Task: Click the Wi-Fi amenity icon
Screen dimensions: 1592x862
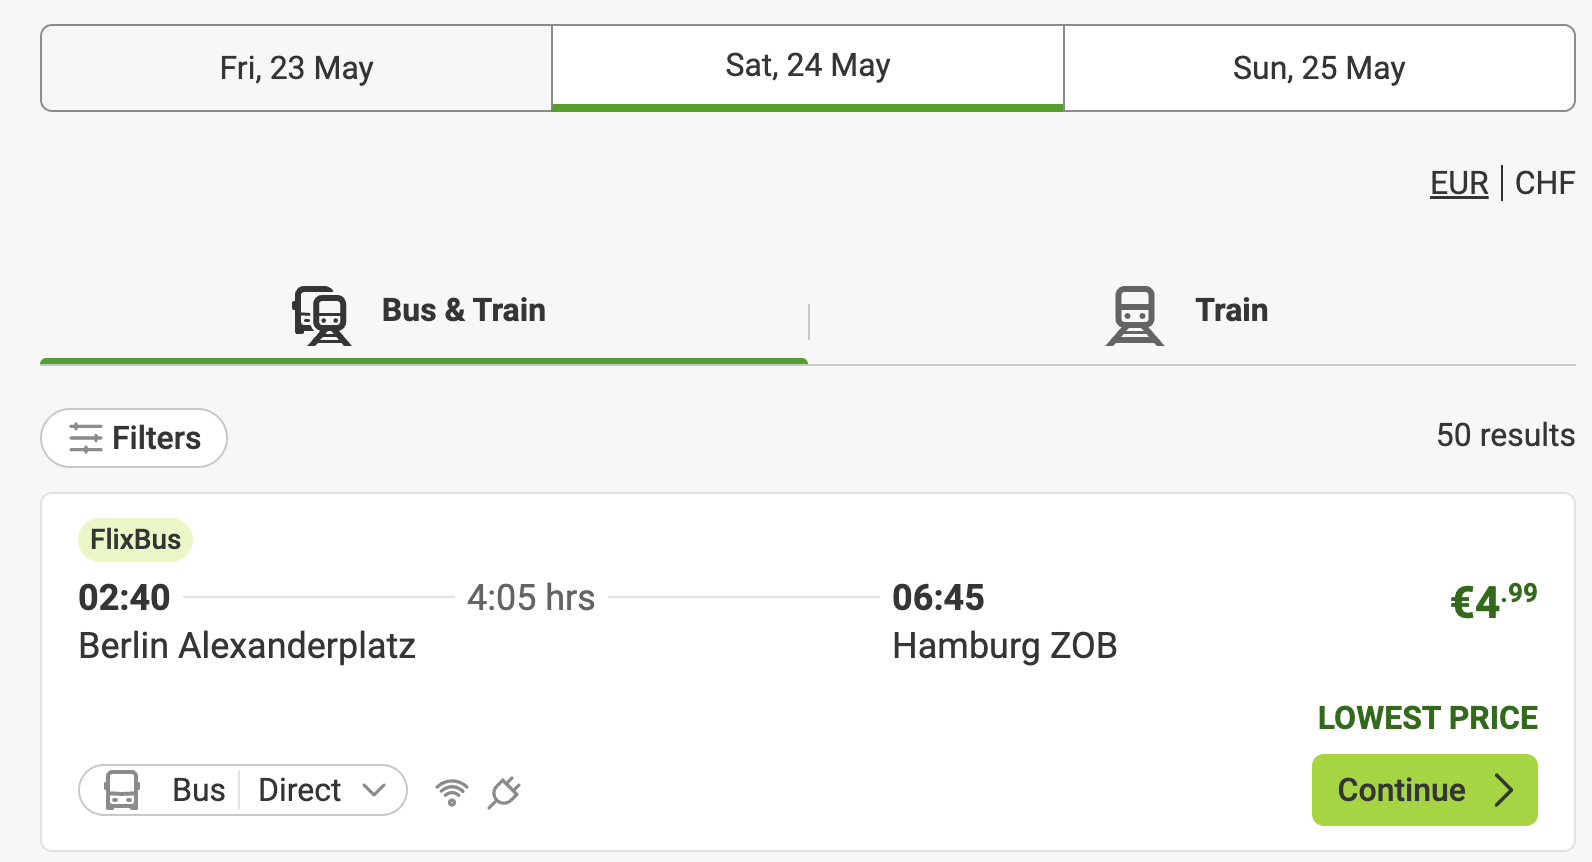Action: coord(452,792)
